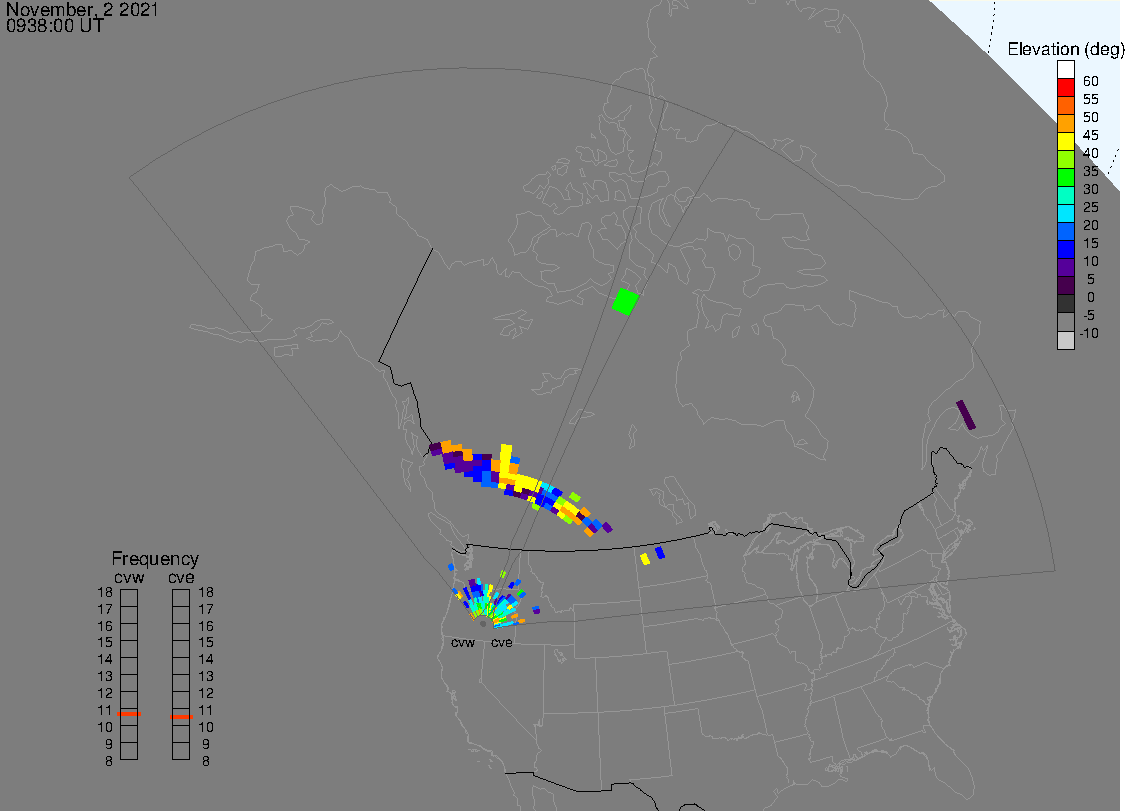Select the orange swatch between 45 and 50
The image size is (1125, 811).
pos(1065,123)
